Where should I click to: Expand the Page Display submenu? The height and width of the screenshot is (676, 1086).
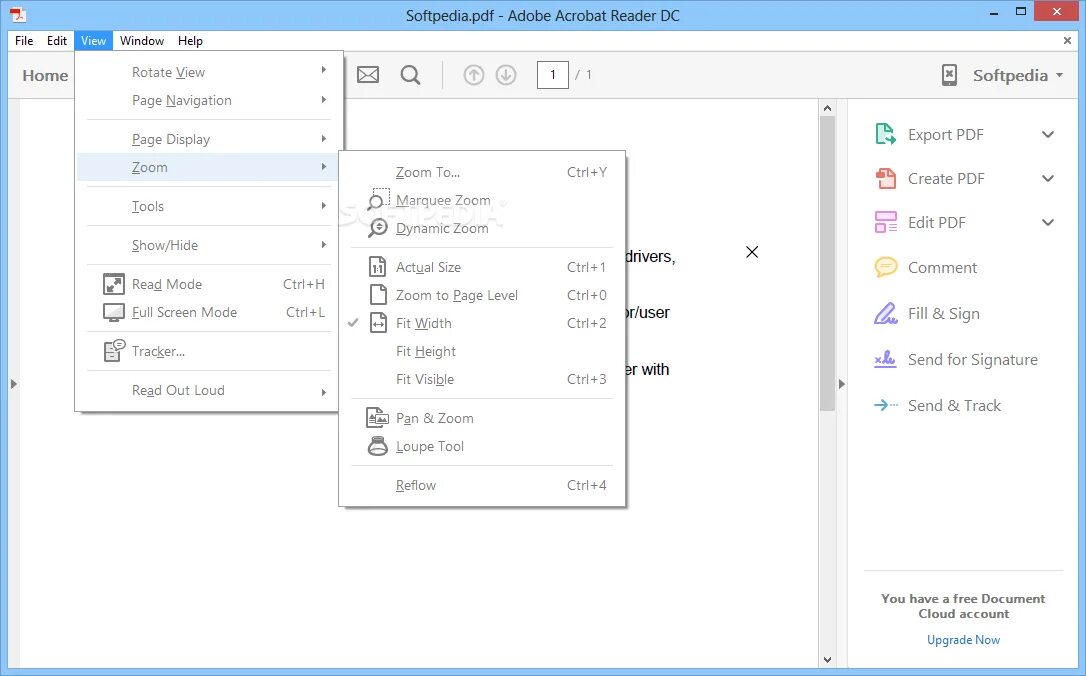tap(206, 139)
